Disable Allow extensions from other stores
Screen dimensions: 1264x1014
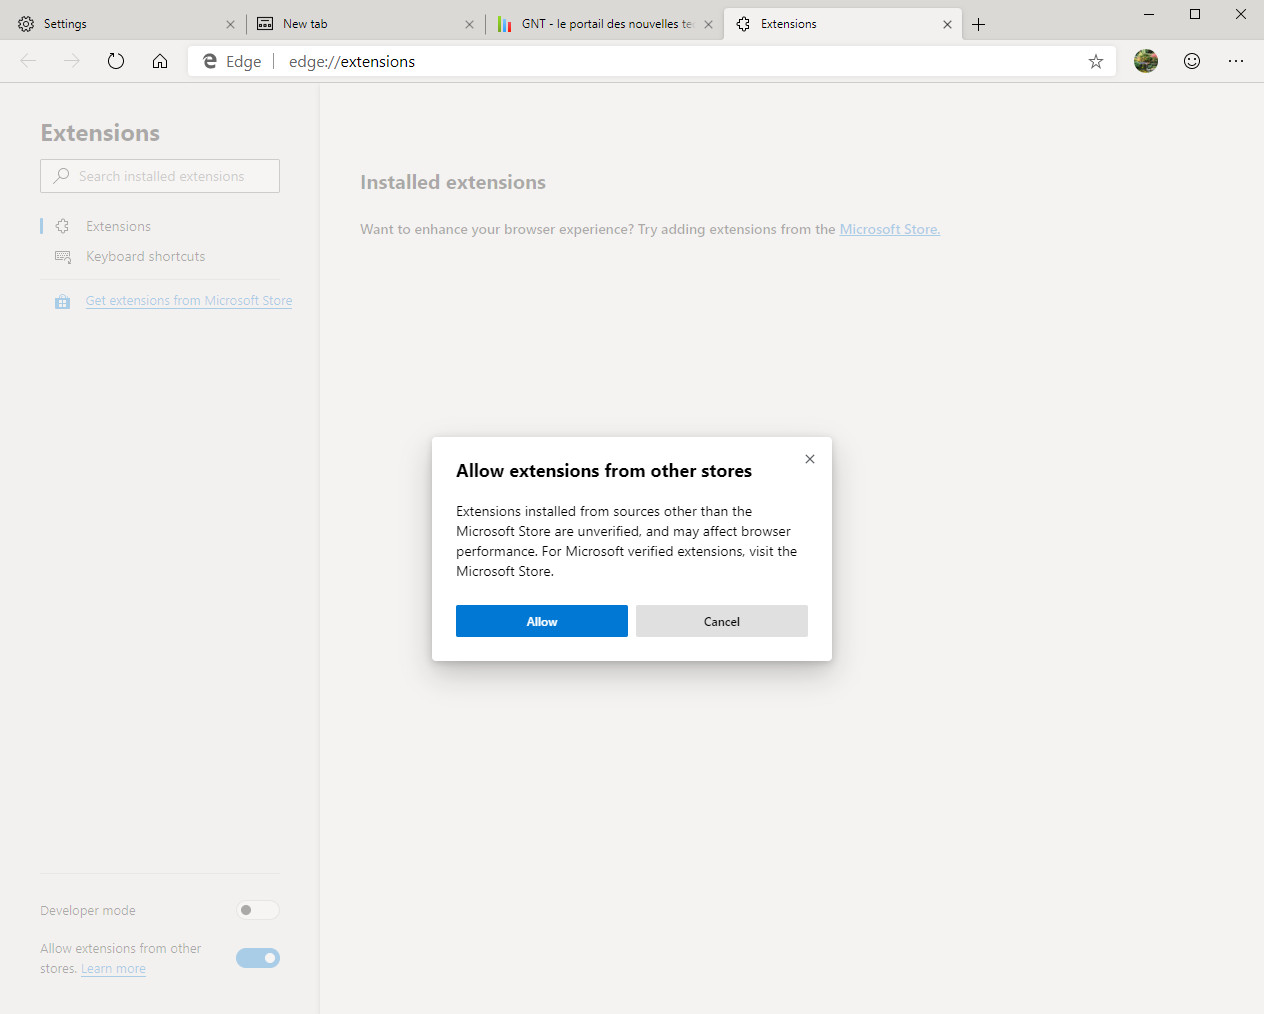pyautogui.click(x=257, y=958)
